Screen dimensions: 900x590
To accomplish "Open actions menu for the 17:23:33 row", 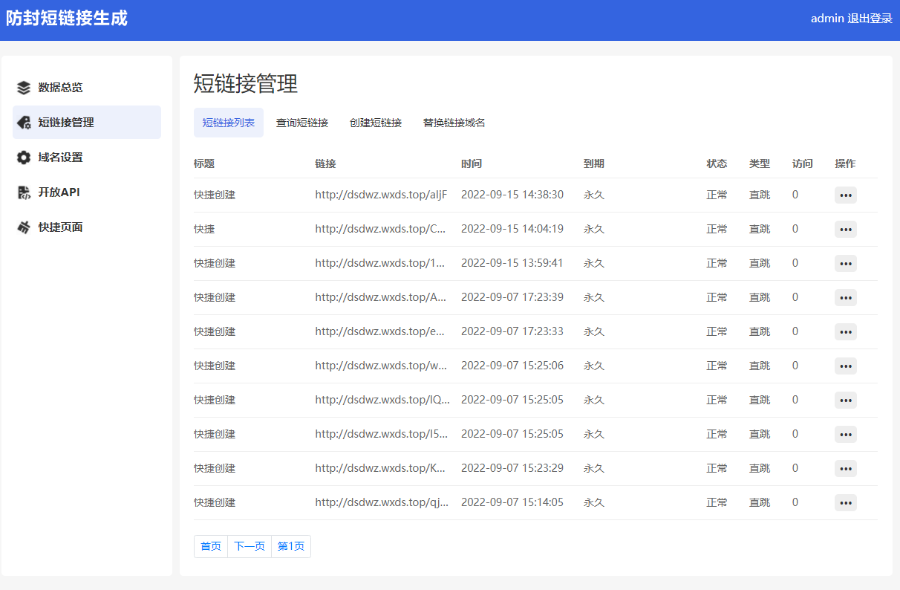I will 845,332.
